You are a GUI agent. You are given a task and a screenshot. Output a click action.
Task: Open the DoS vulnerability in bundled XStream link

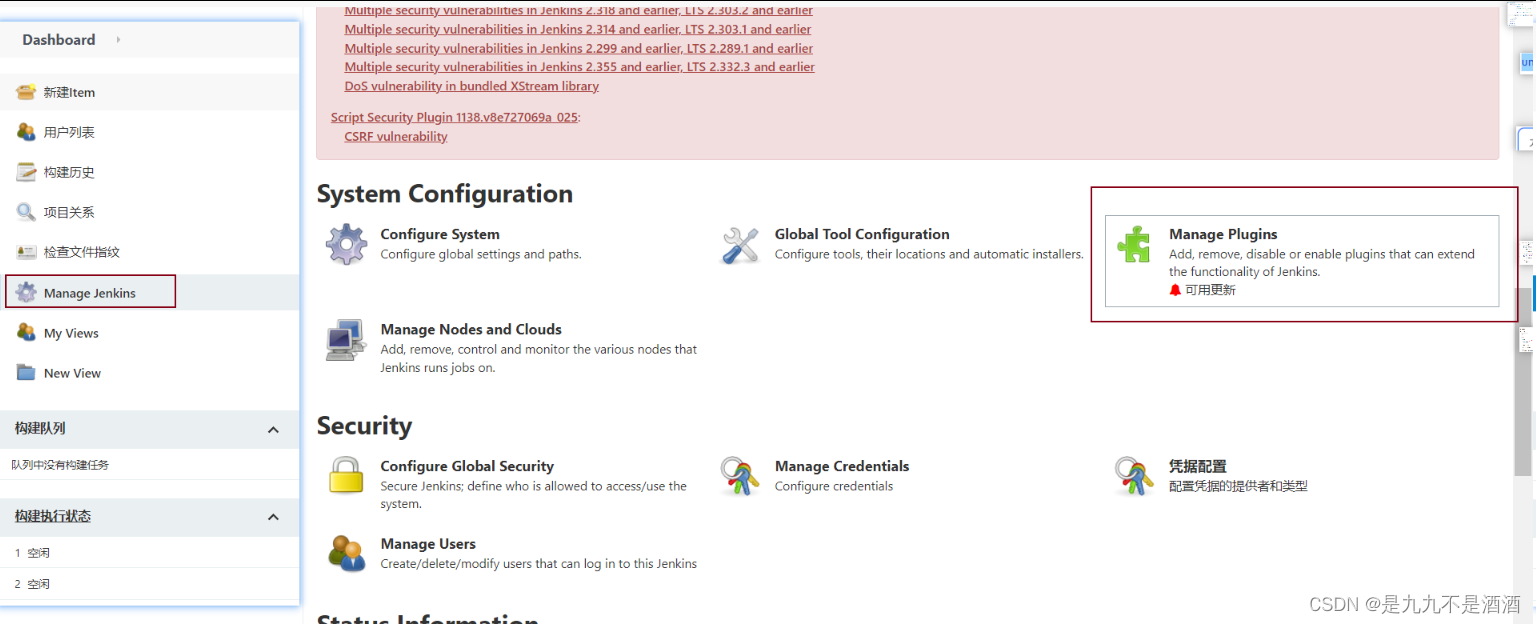471,86
